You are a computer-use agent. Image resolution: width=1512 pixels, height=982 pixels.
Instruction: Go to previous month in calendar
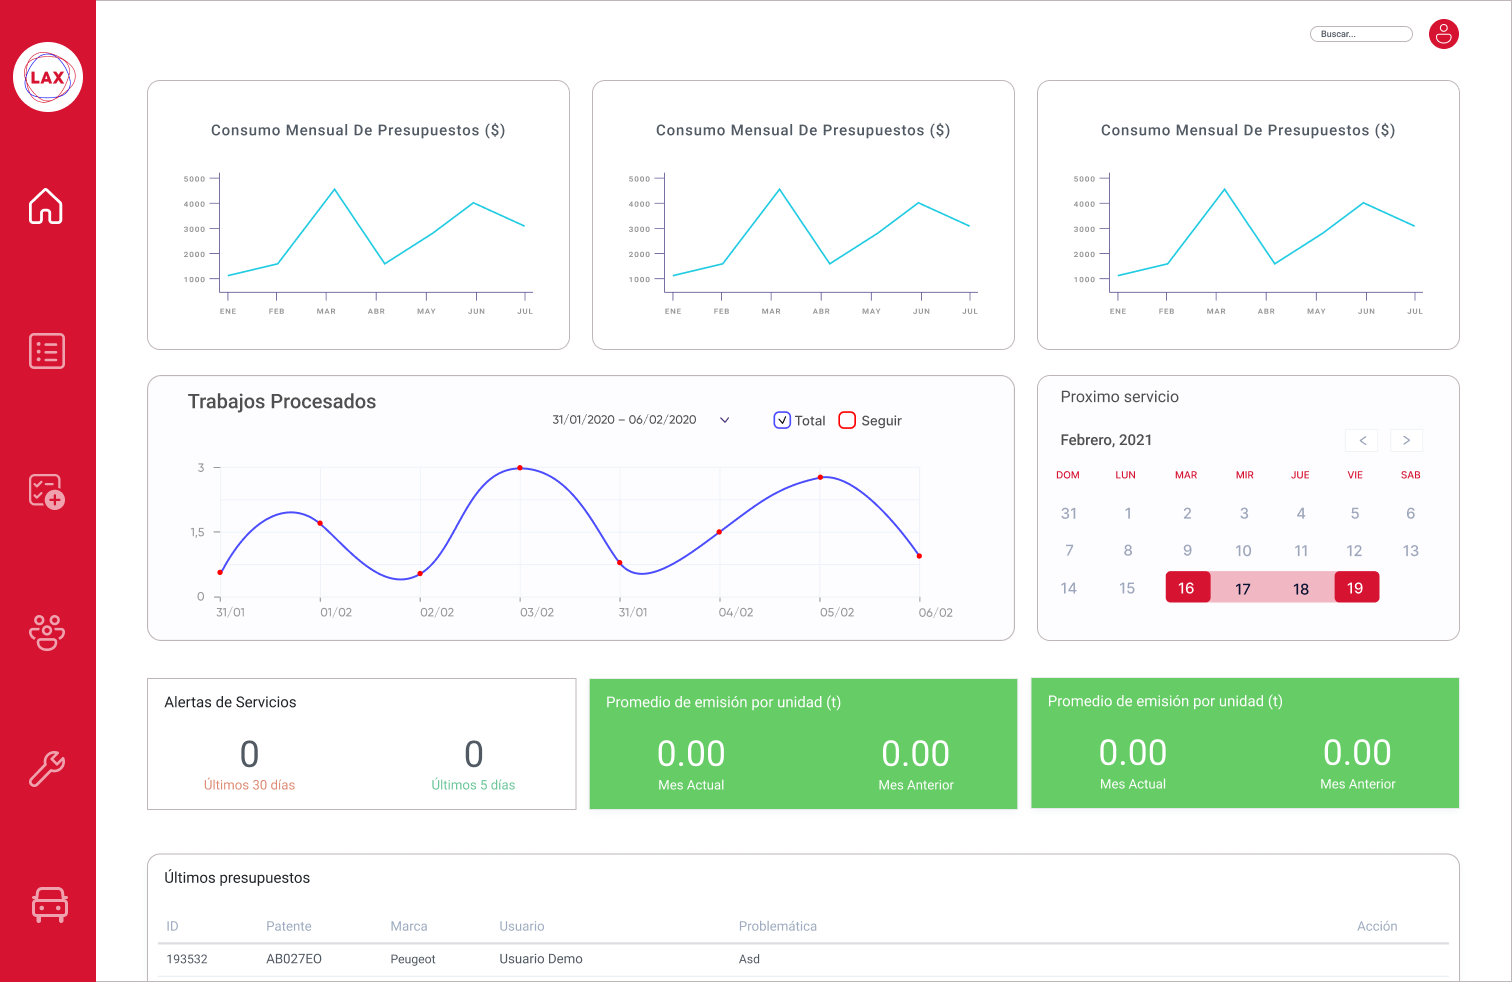tap(1362, 440)
